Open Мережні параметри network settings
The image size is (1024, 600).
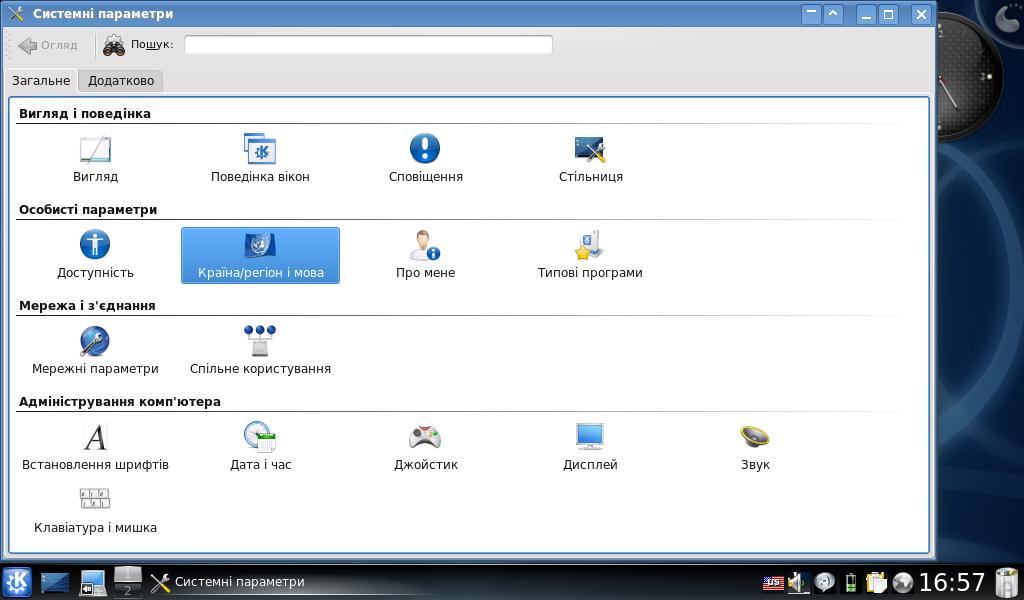(95, 351)
